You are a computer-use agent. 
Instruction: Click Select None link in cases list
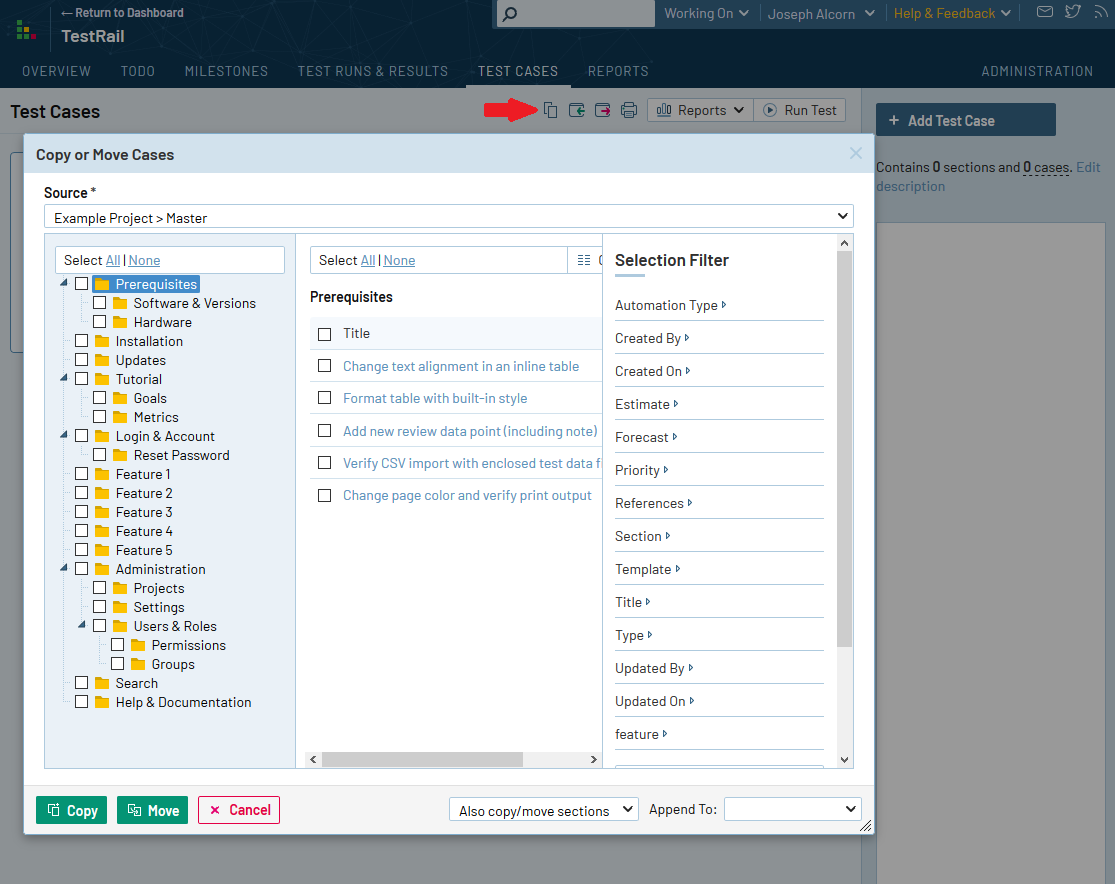tap(399, 260)
